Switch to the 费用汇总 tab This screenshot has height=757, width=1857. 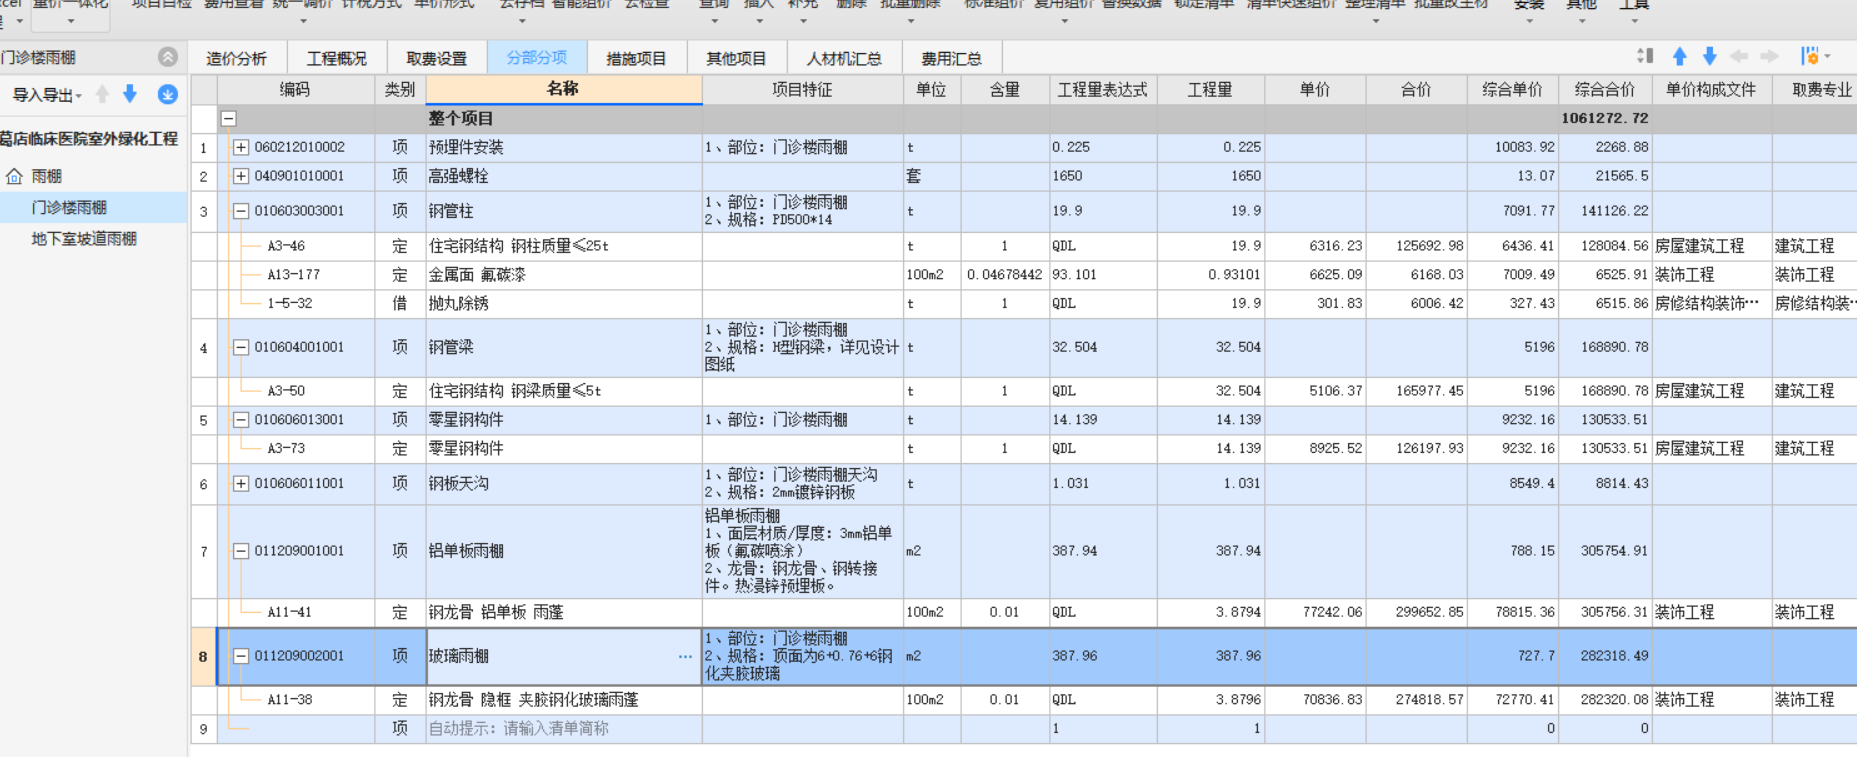pos(952,58)
